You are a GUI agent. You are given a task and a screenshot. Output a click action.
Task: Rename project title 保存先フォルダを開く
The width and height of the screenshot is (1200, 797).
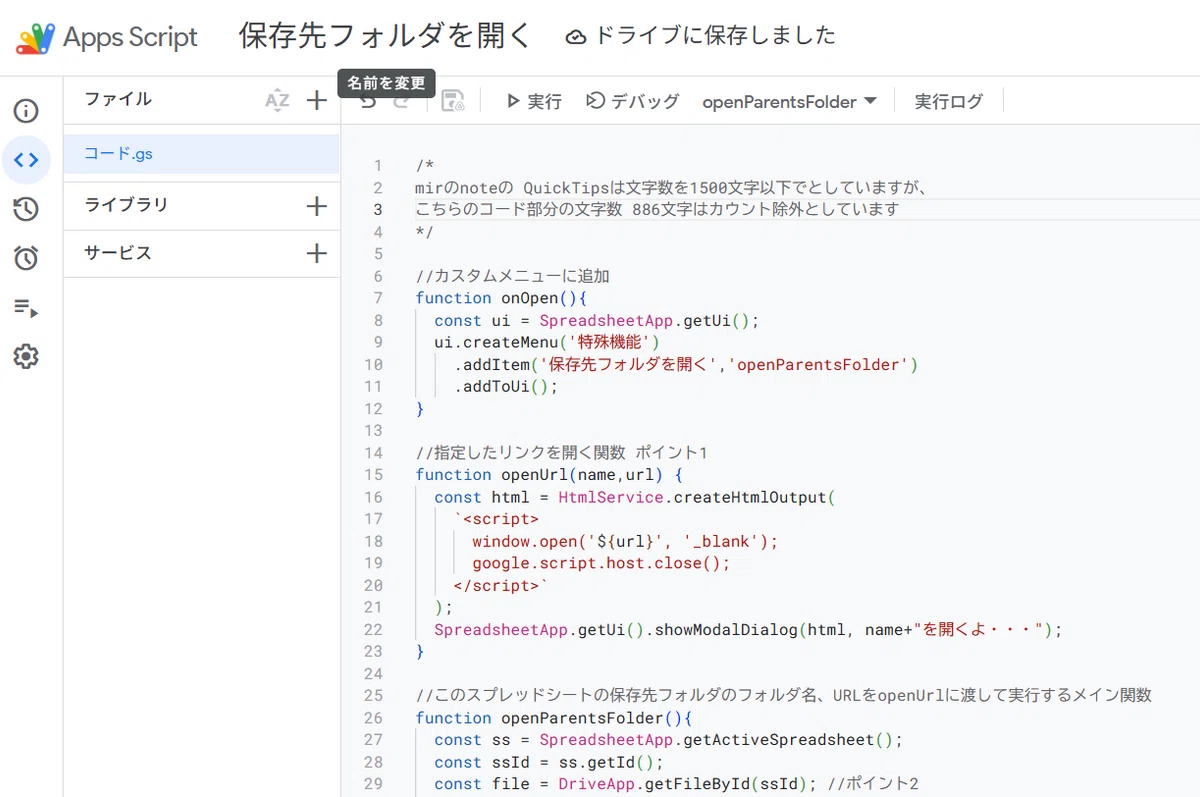point(385,37)
